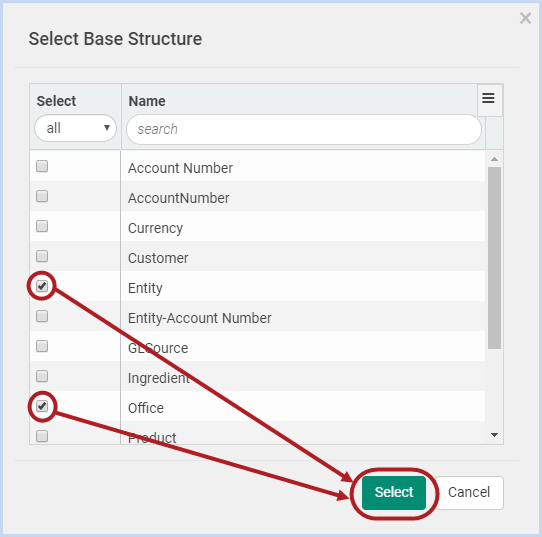Click the scrollbar up arrow

(x=494, y=159)
